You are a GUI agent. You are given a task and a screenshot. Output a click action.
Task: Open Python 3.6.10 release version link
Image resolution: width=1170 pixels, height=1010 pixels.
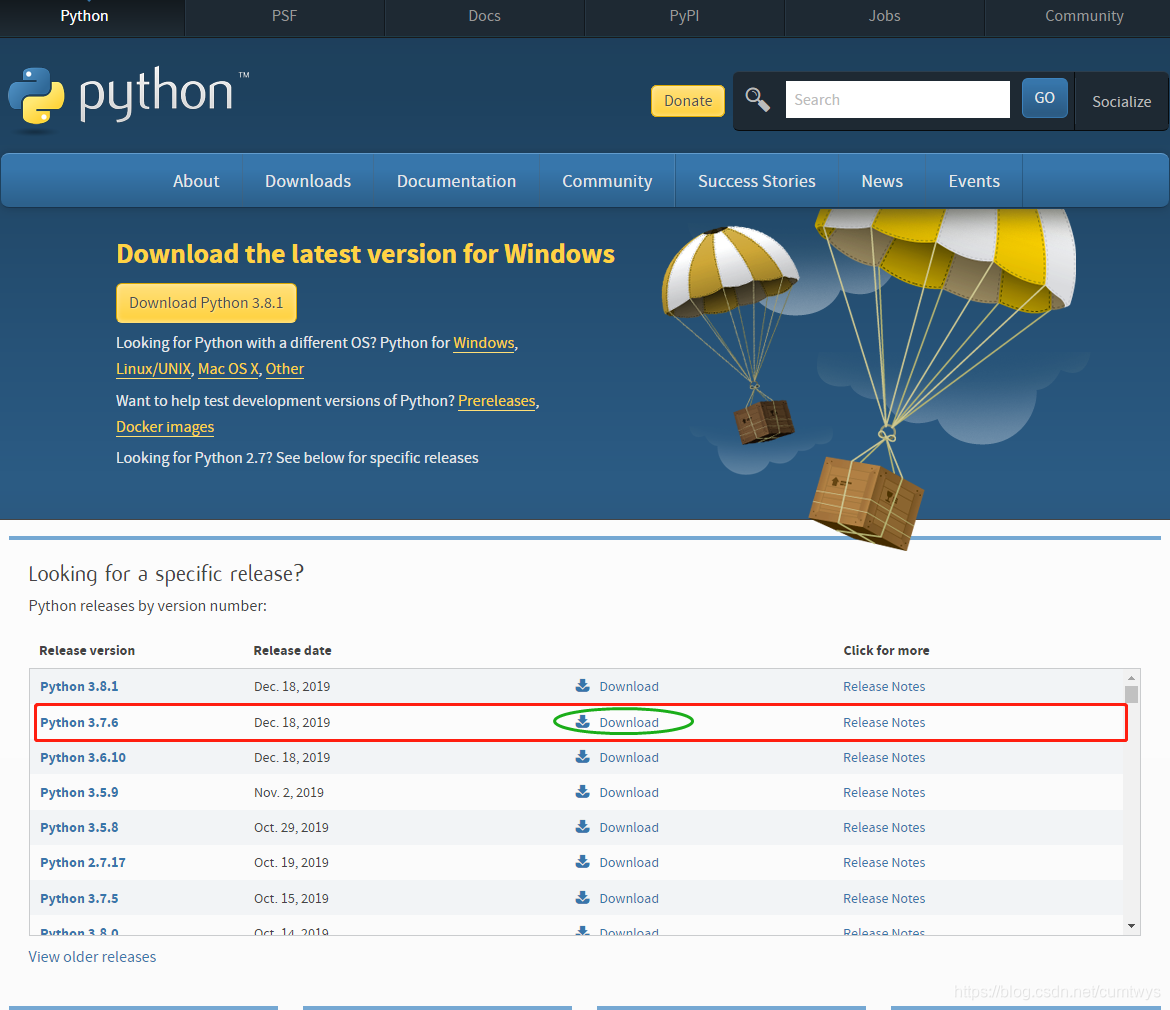coord(83,757)
